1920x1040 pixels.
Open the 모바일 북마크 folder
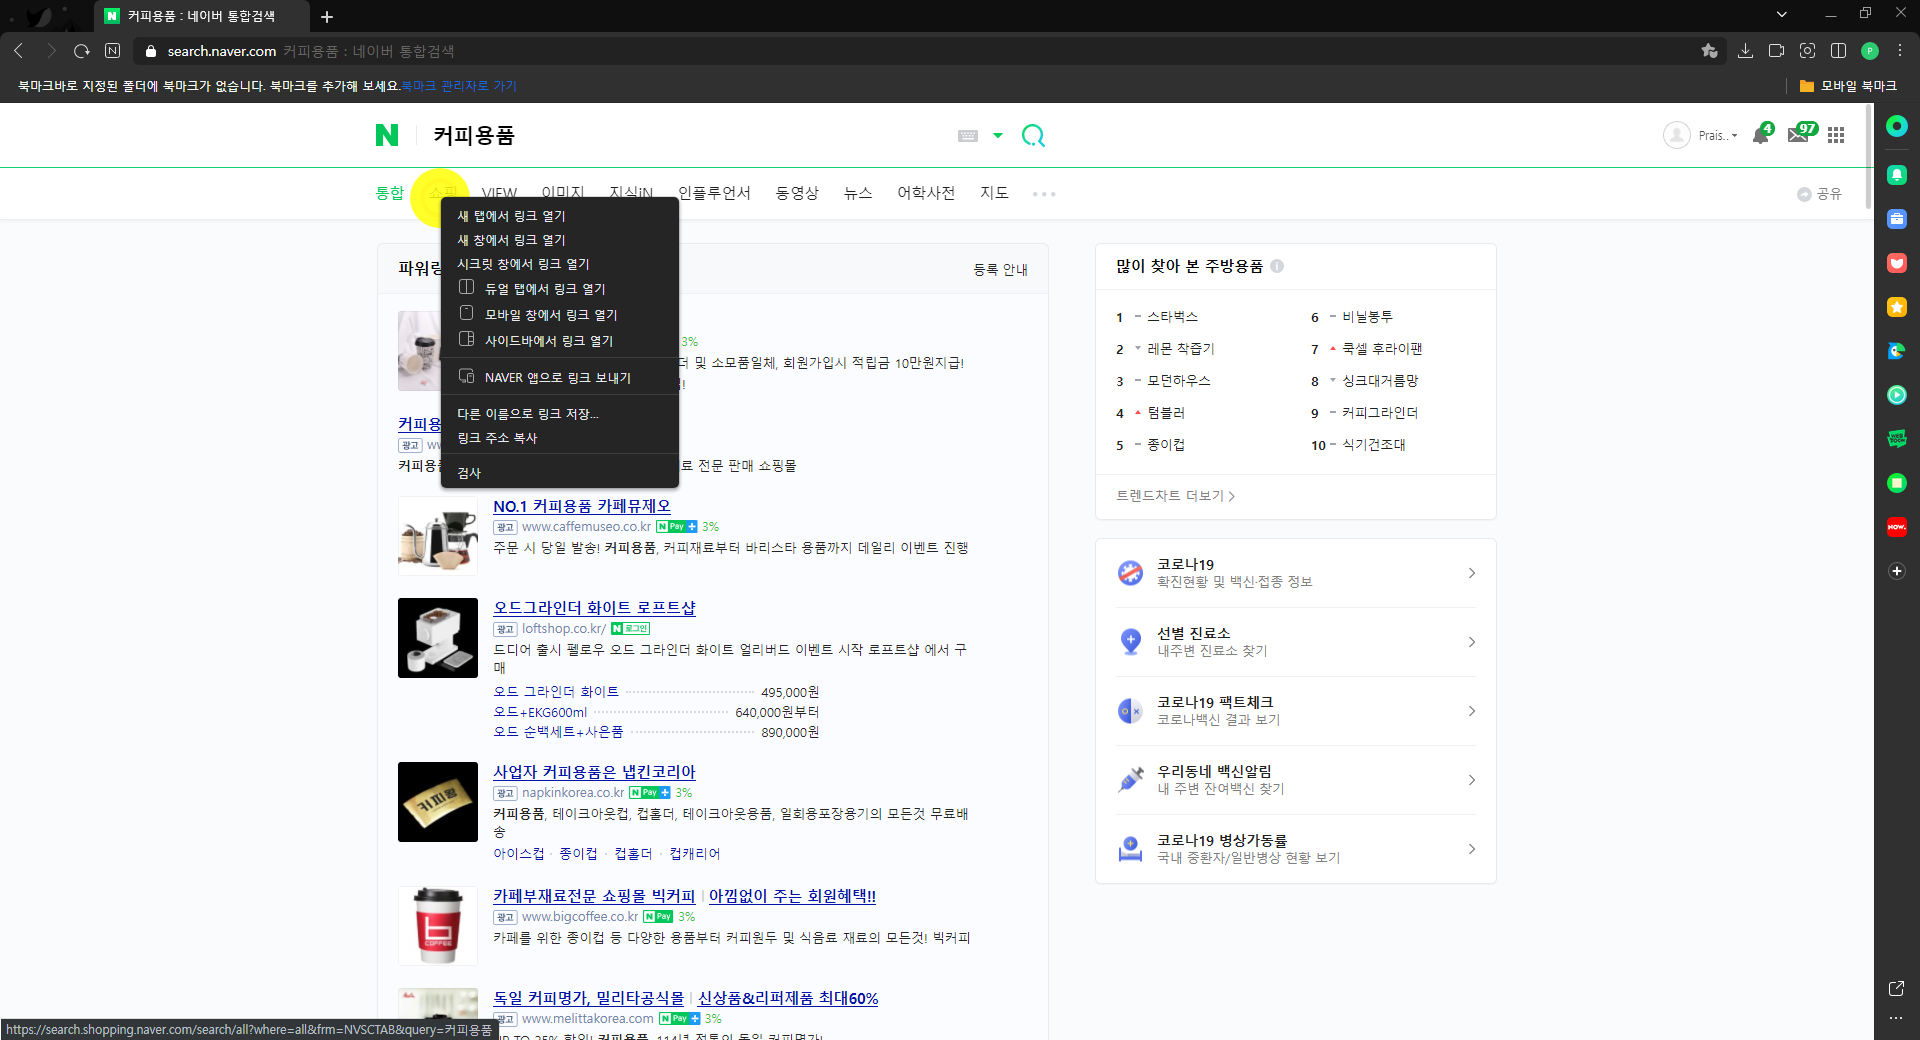[1848, 86]
